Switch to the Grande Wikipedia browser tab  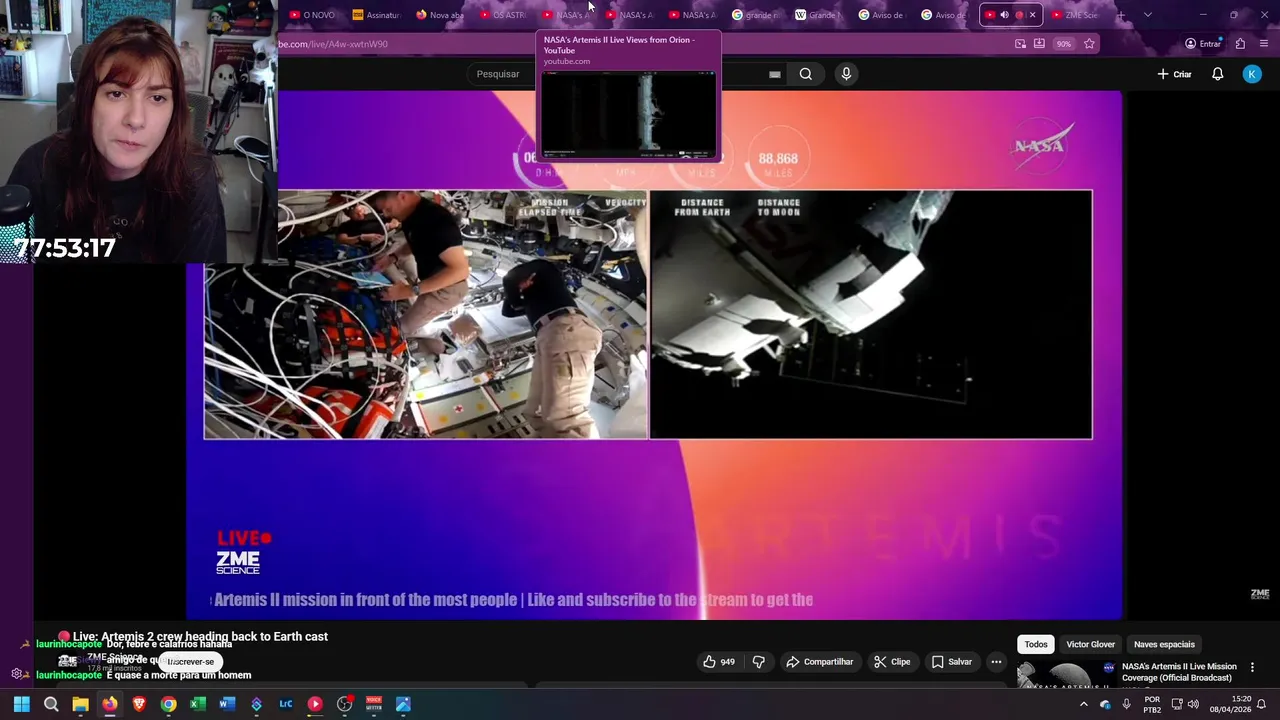(x=818, y=15)
